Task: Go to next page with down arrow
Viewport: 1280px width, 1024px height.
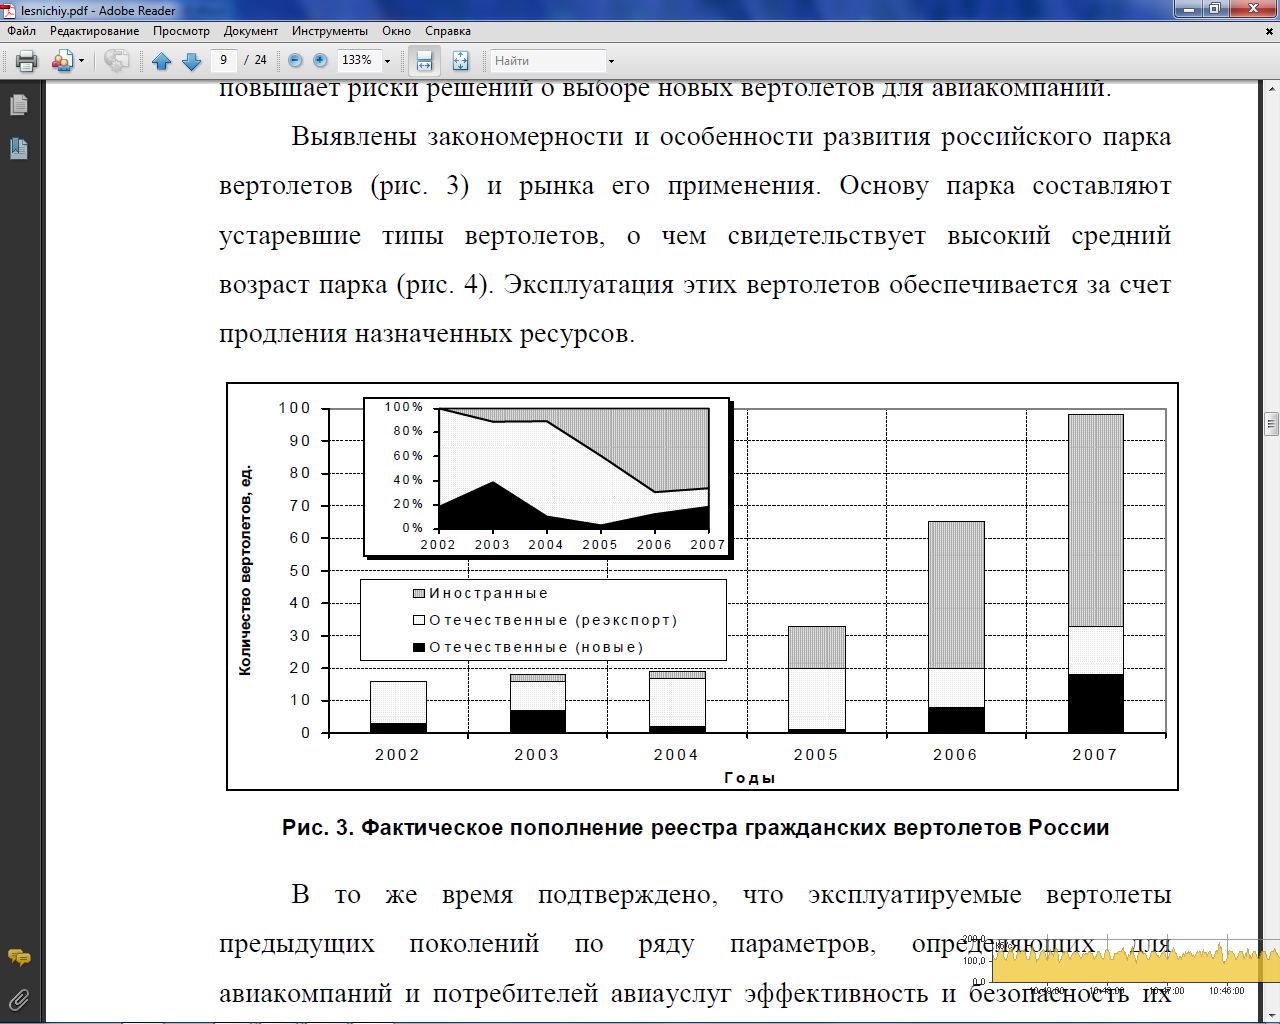Action: [192, 61]
